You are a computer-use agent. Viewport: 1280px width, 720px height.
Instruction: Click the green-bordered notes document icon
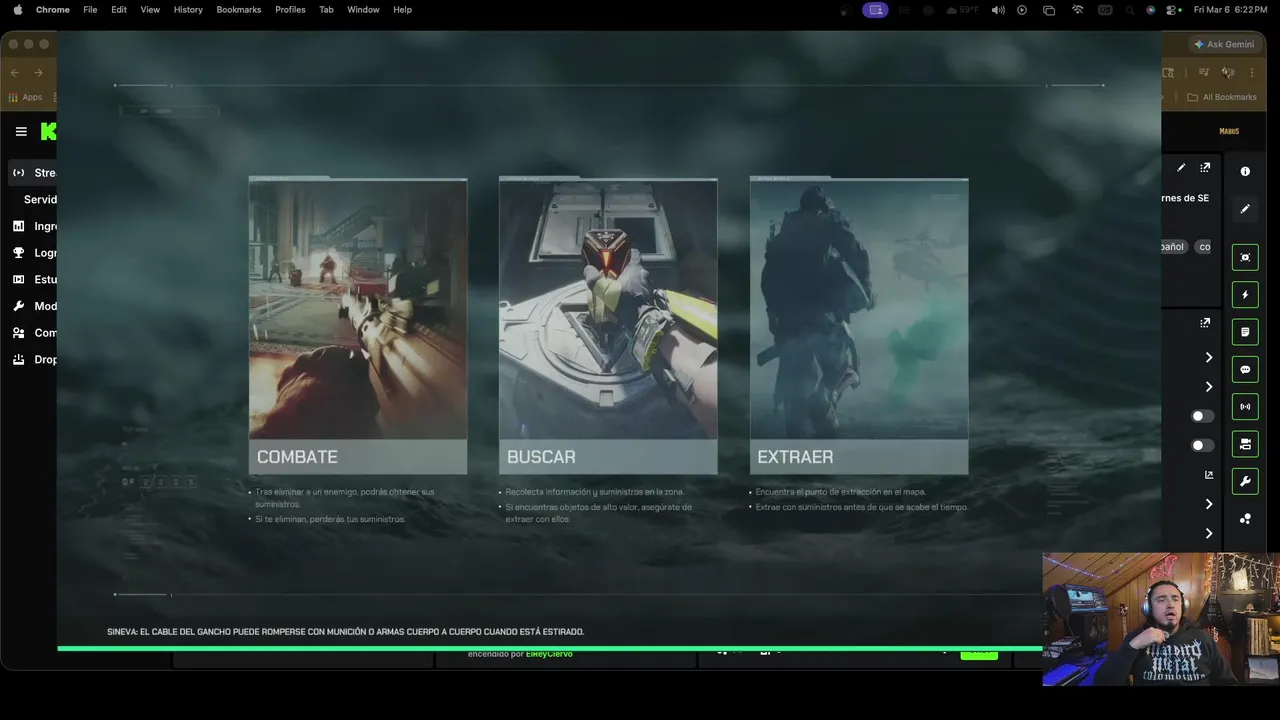point(1245,332)
